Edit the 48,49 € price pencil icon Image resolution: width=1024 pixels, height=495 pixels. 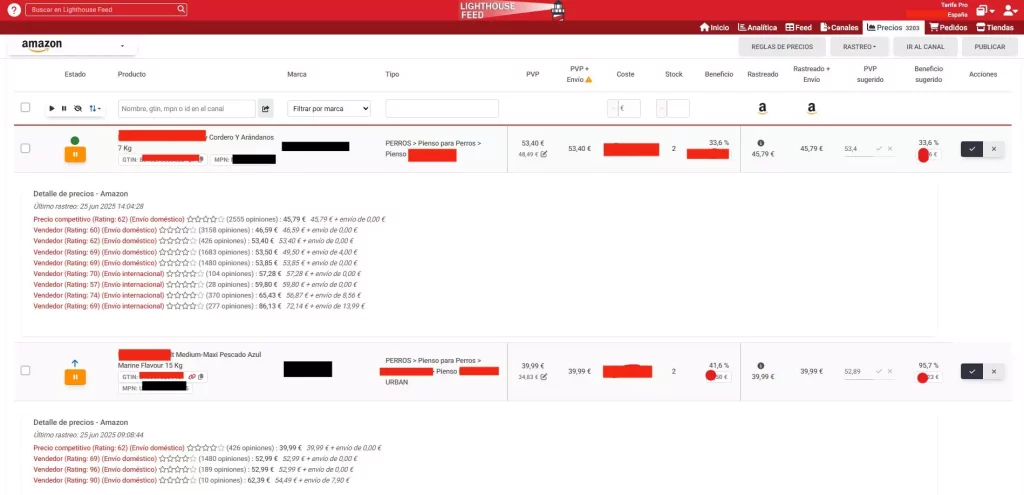click(543, 154)
